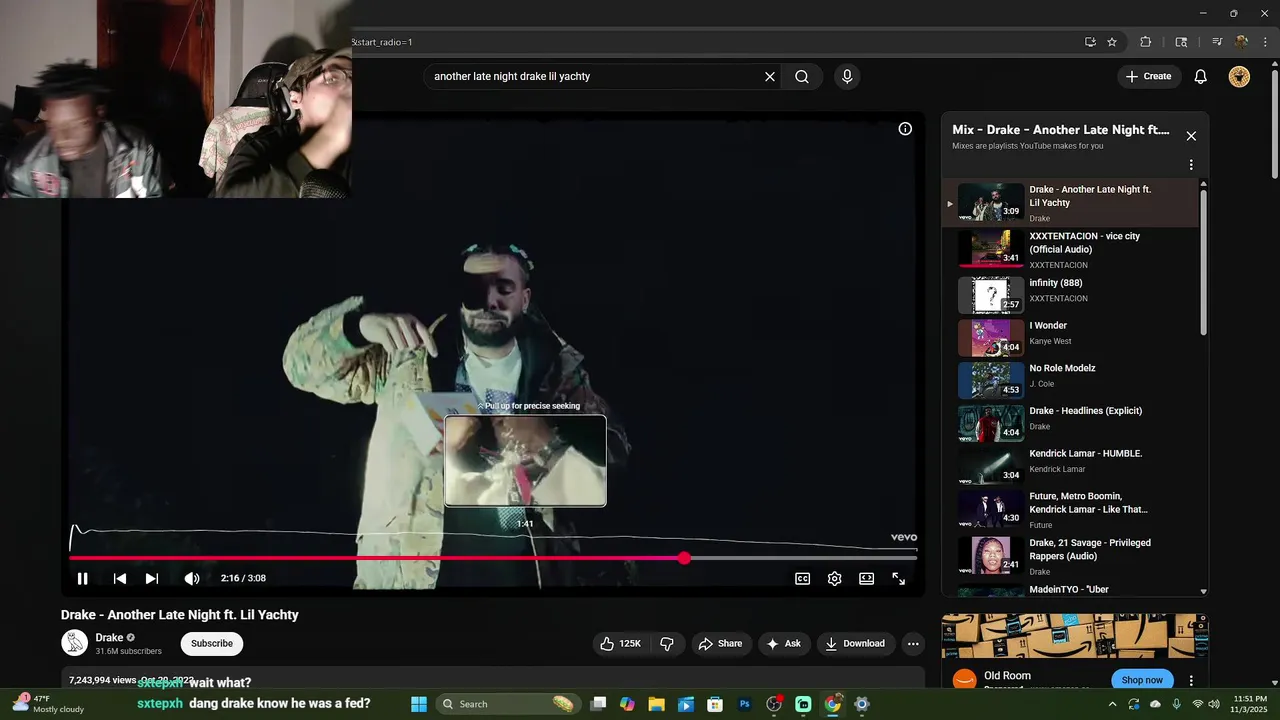Open Chrome profile avatar
This screenshot has height=720, width=1280.
pos(1242,42)
